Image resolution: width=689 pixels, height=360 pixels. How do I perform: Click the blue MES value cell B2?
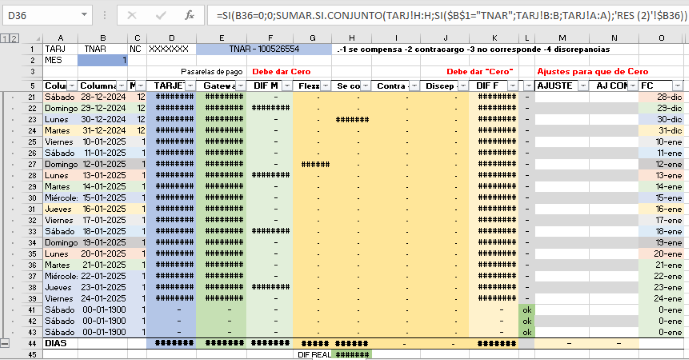tap(102, 60)
